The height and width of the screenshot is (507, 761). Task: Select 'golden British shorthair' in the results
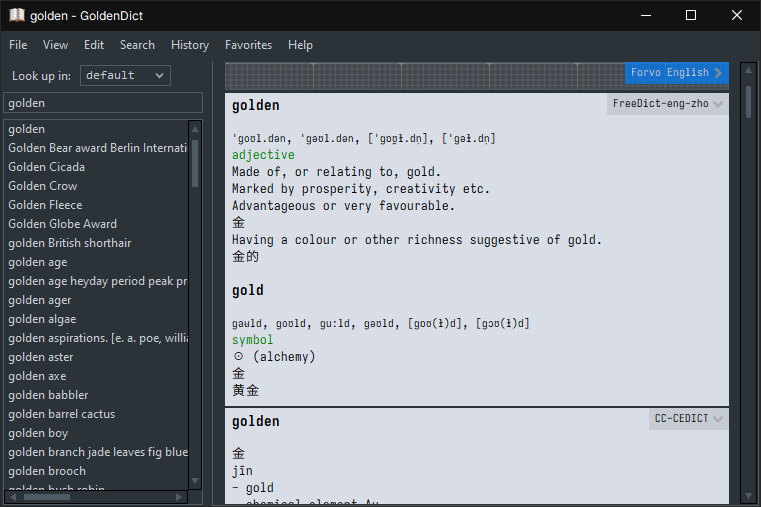69,243
